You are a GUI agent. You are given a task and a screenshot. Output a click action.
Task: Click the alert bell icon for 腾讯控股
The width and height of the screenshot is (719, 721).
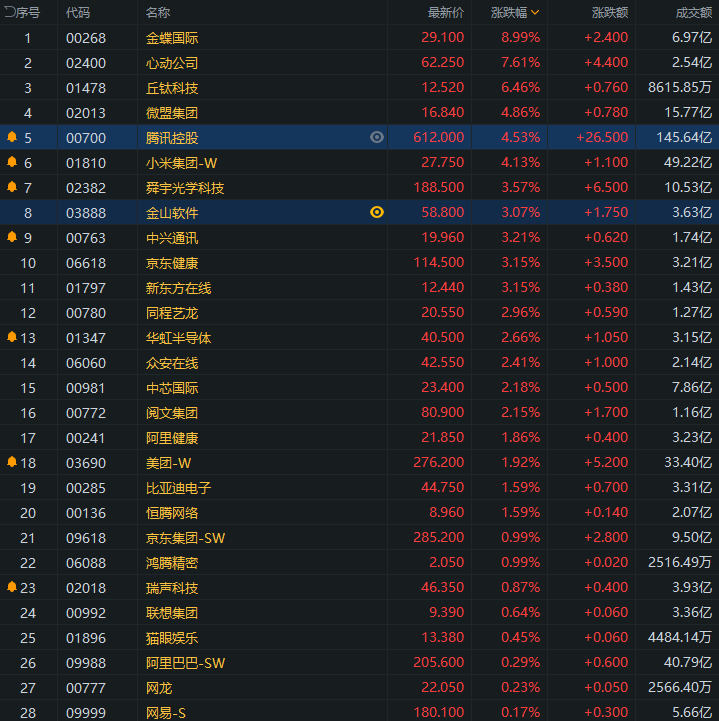pos(12,137)
